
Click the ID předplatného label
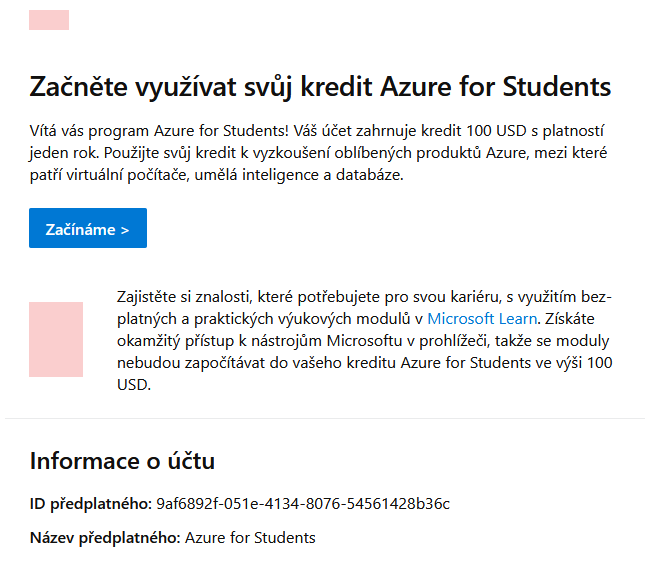(91, 504)
